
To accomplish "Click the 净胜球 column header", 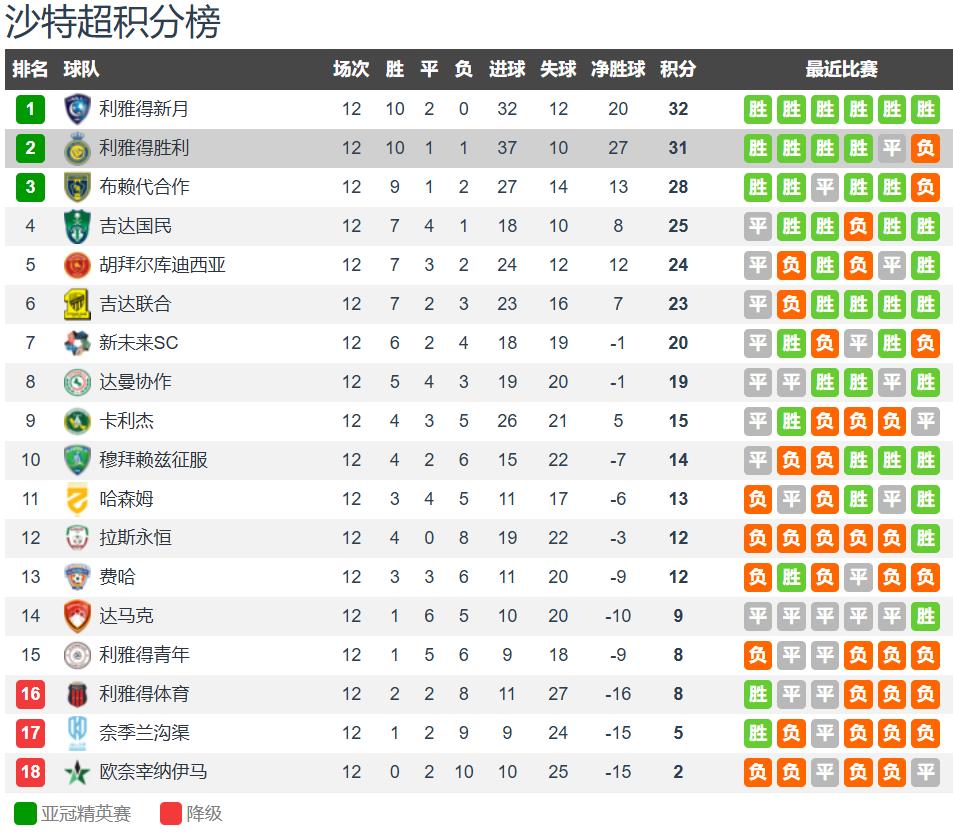I will point(618,69).
